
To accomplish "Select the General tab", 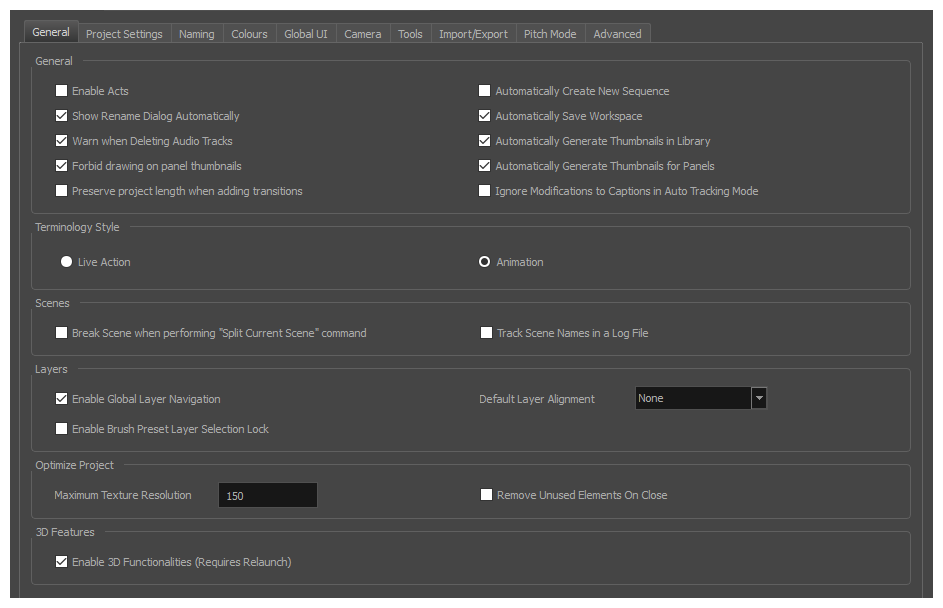I will pyautogui.click(x=51, y=32).
